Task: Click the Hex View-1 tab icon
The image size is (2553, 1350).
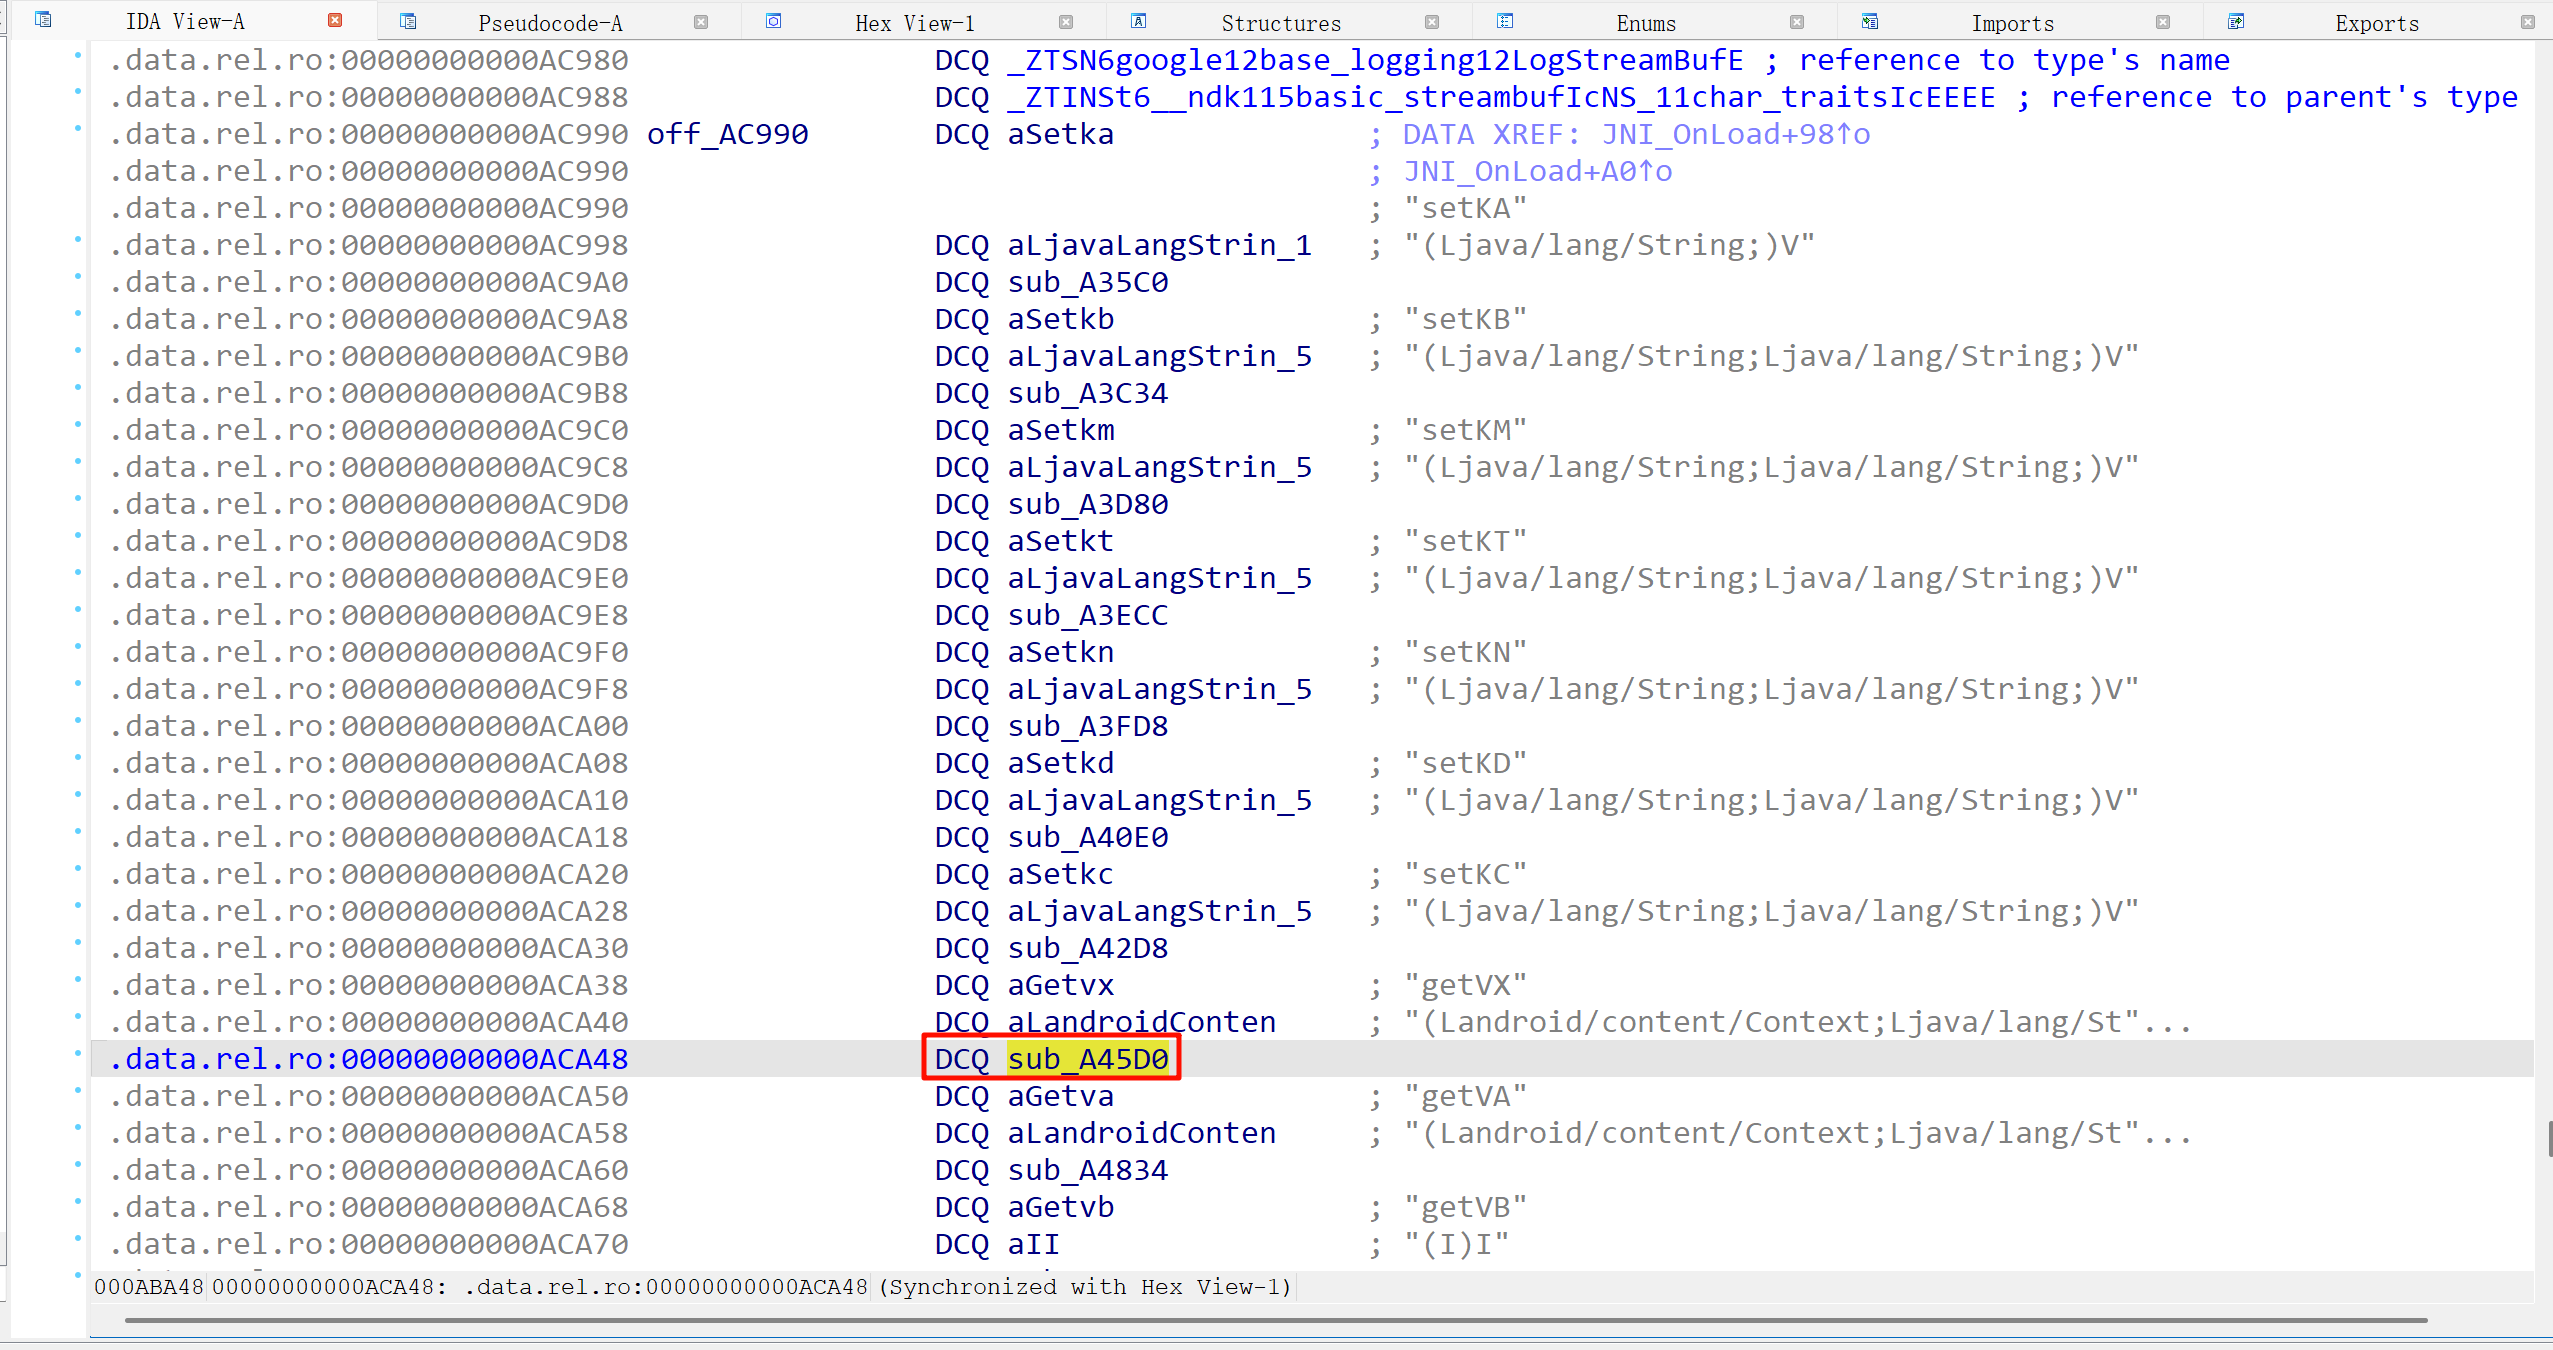Action: pos(773,21)
